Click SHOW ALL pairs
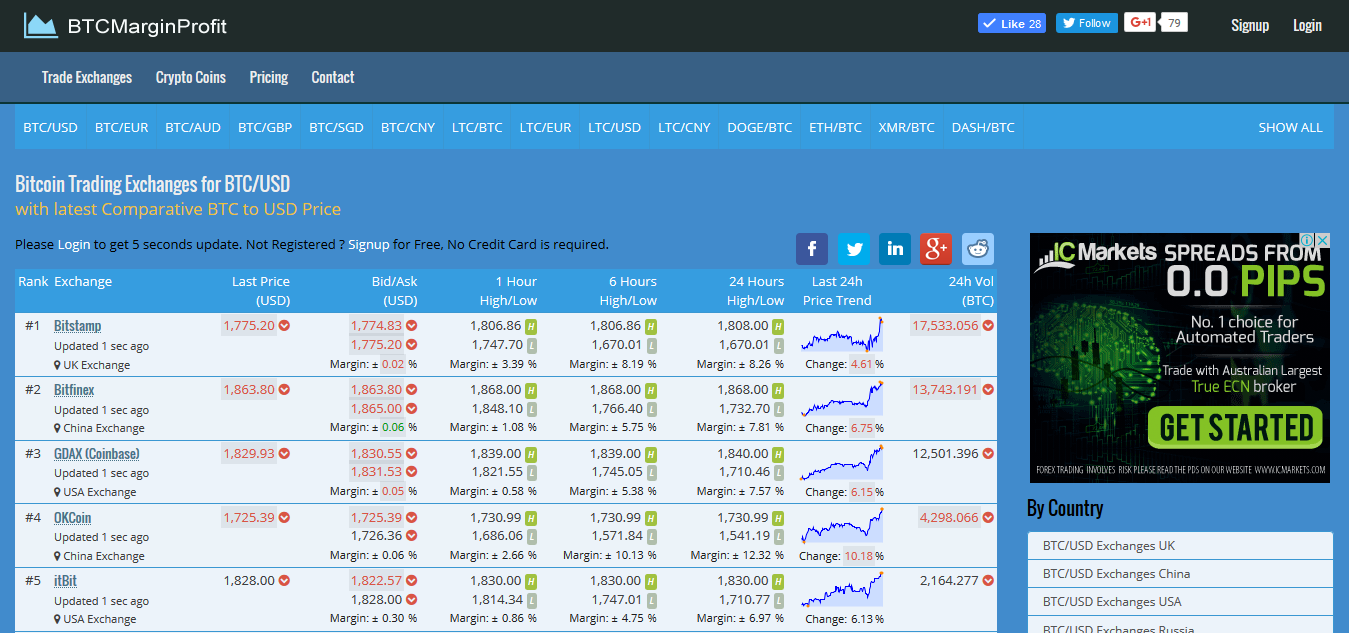This screenshot has width=1349, height=633. 1290,127
